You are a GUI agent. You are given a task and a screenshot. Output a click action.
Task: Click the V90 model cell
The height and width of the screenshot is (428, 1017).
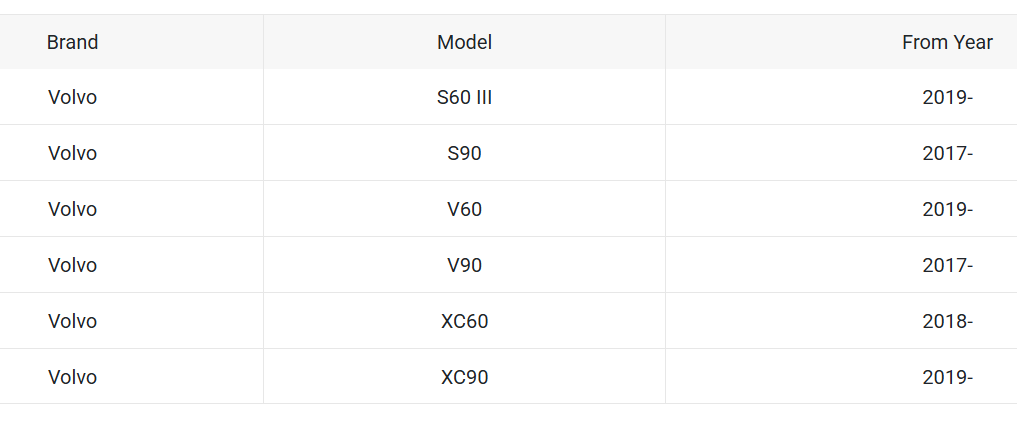(464, 266)
